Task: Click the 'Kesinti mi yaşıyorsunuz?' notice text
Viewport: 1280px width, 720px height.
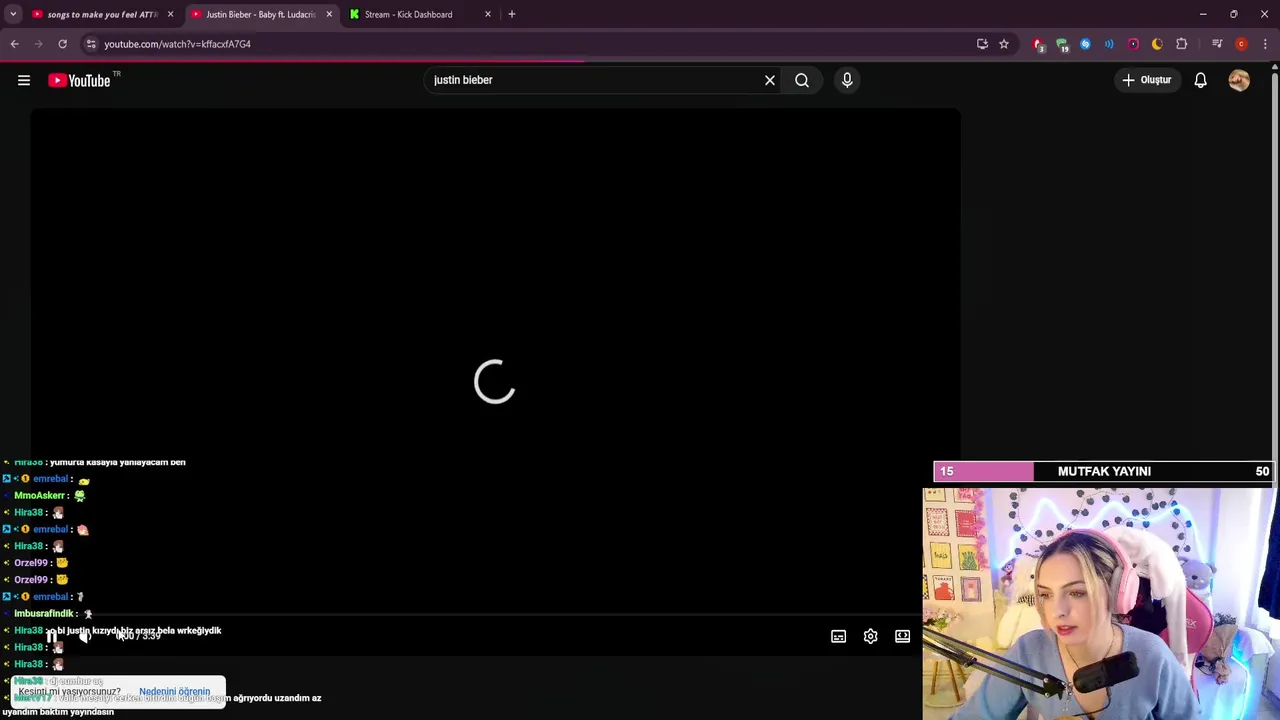Action: (x=69, y=691)
